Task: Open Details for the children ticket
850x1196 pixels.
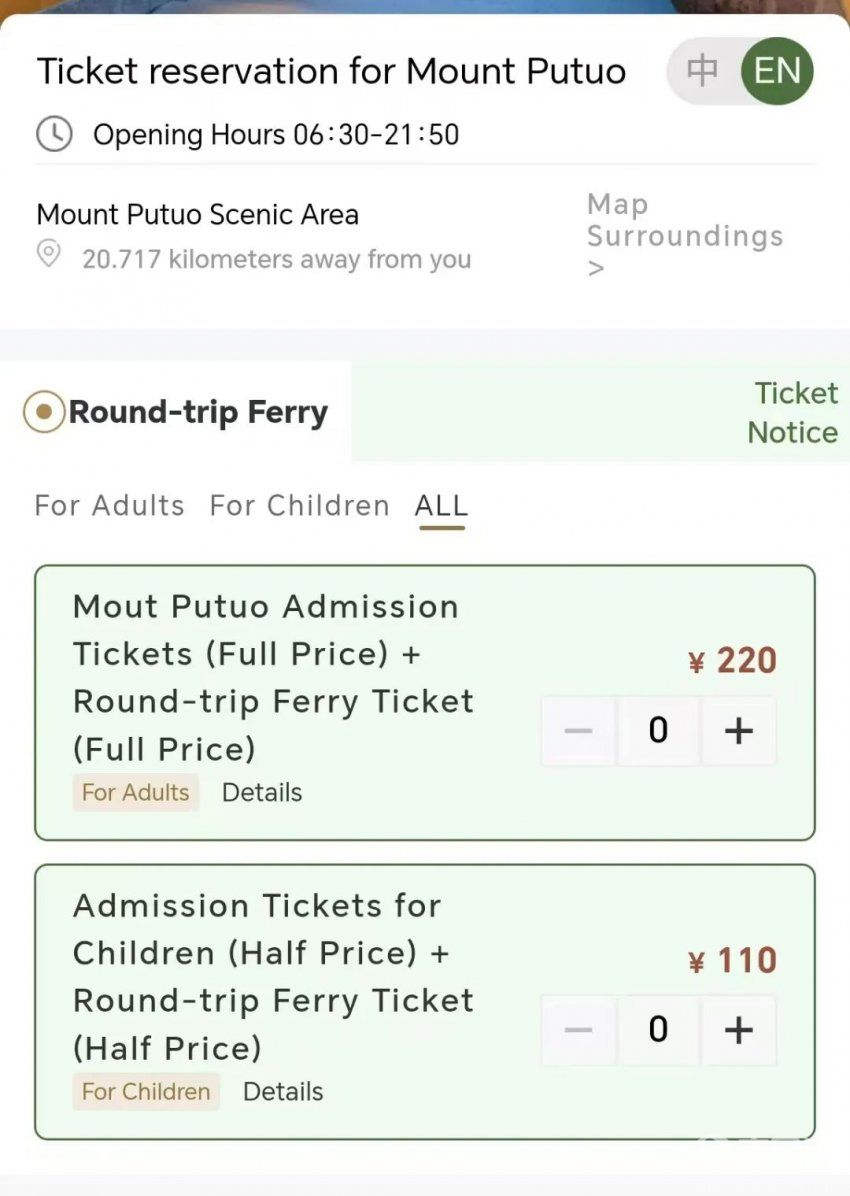Action: (x=283, y=1092)
